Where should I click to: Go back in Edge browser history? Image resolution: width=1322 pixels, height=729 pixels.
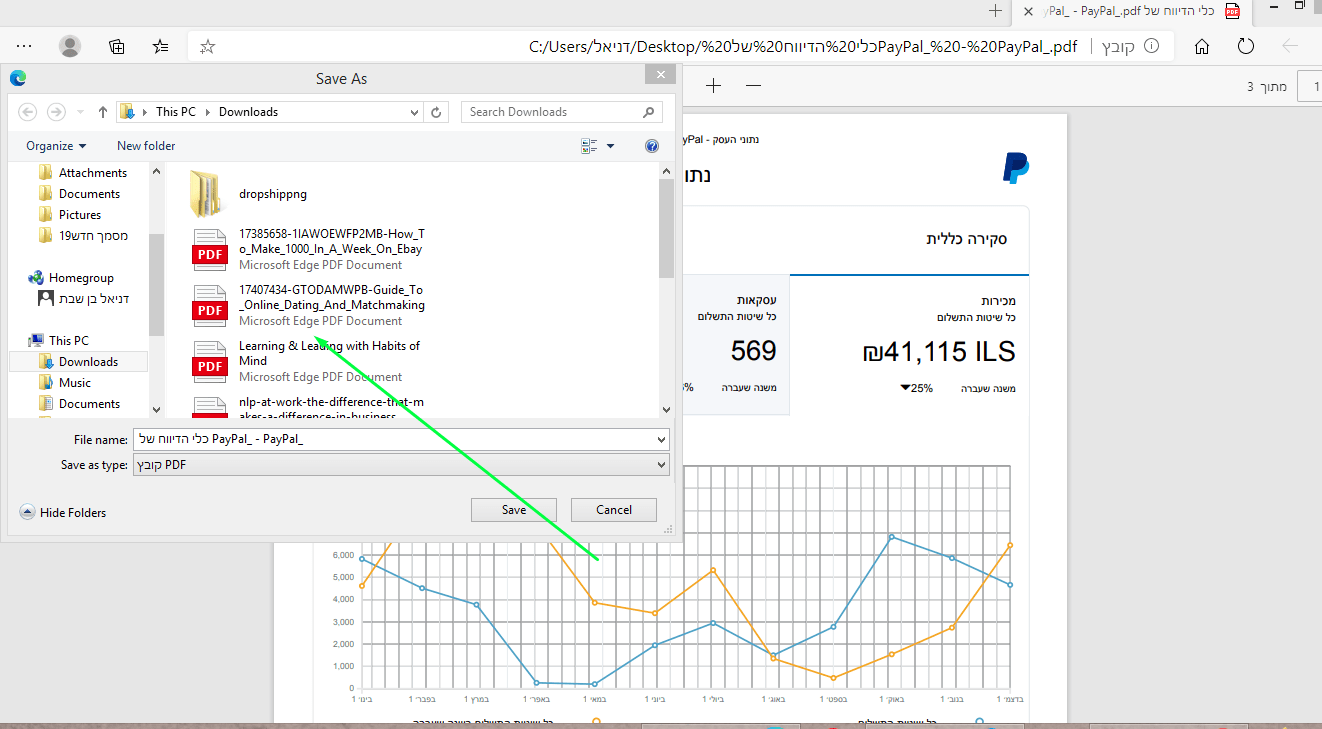click(1290, 46)
